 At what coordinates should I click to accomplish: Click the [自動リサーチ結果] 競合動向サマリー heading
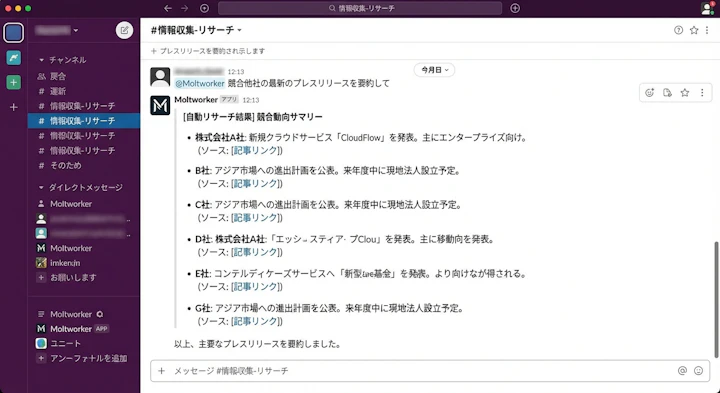pos(253,117)
